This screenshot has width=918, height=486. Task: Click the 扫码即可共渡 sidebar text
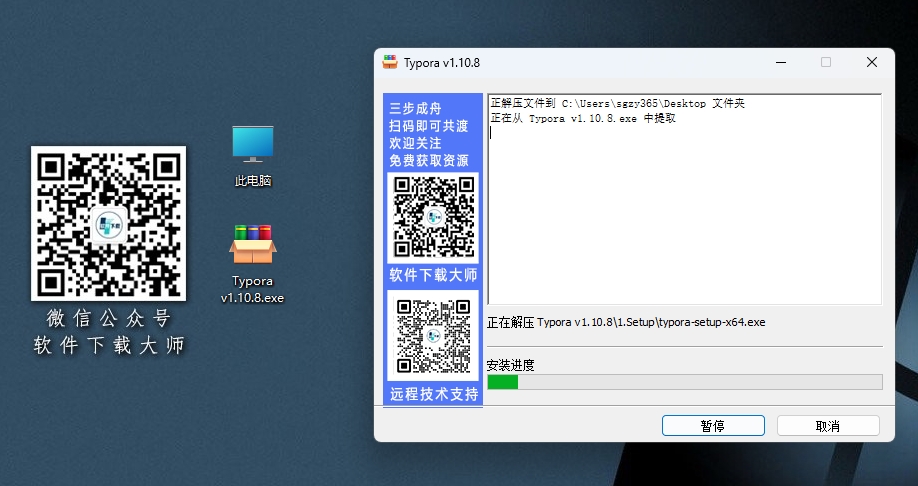coord(429,126)
